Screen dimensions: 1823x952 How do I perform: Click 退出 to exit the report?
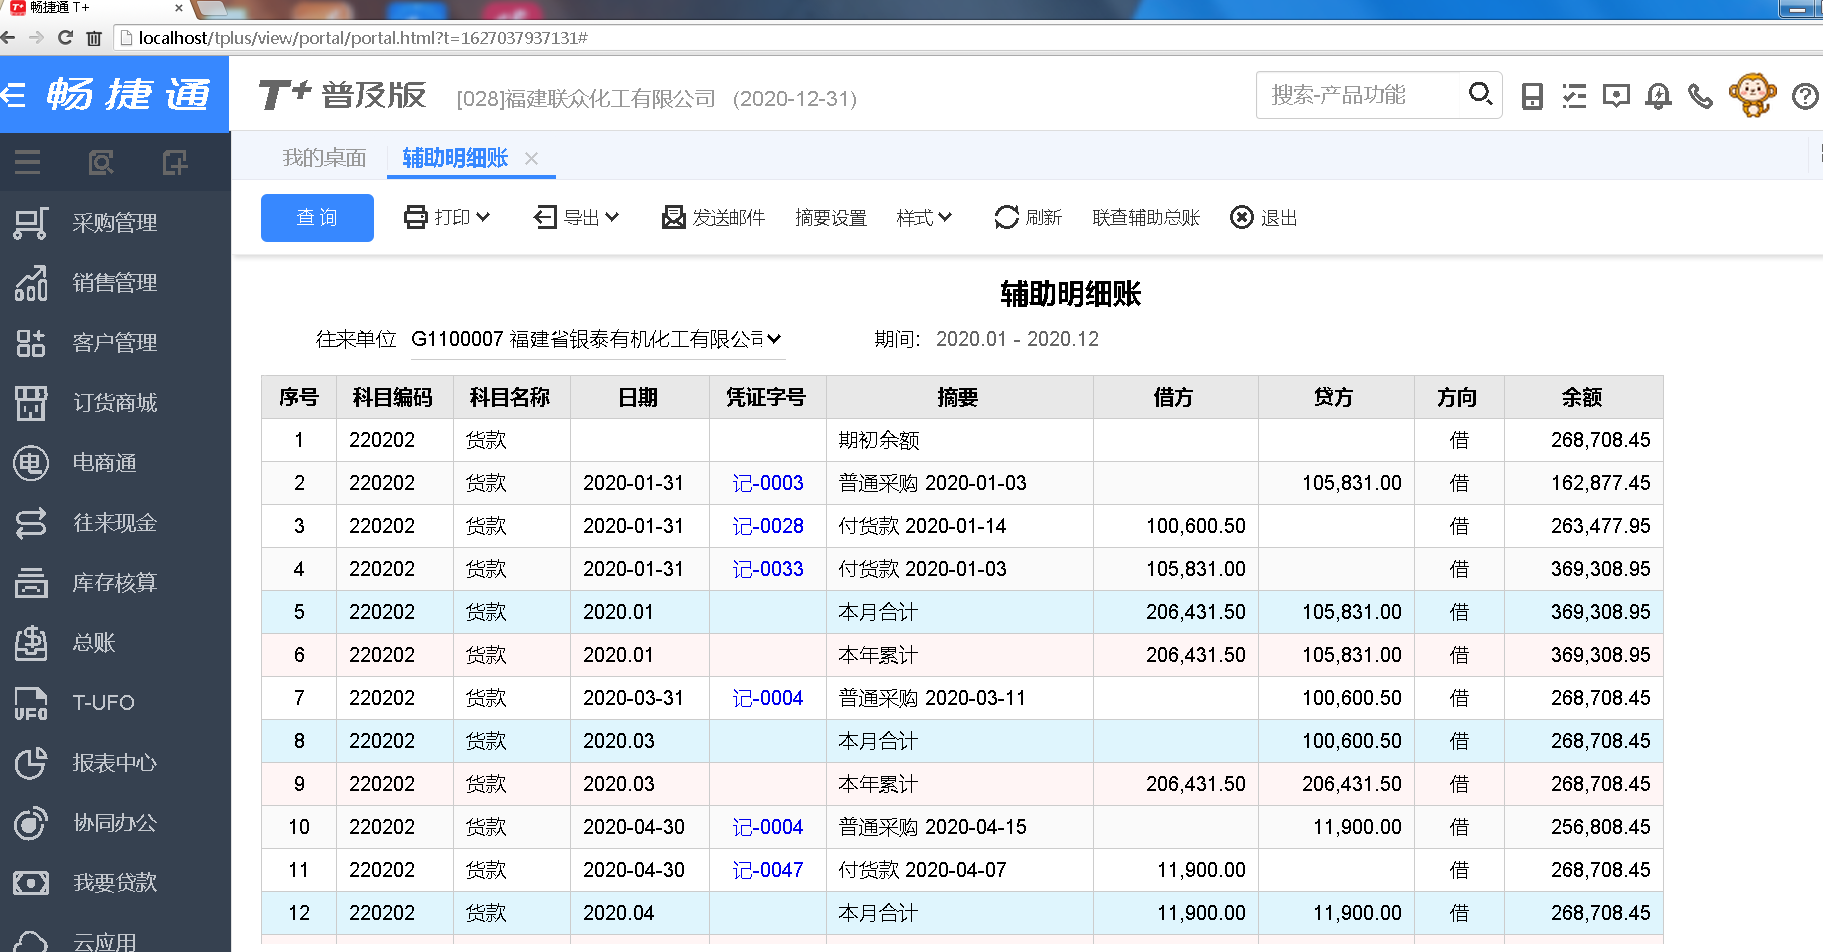click(1263, 217)
